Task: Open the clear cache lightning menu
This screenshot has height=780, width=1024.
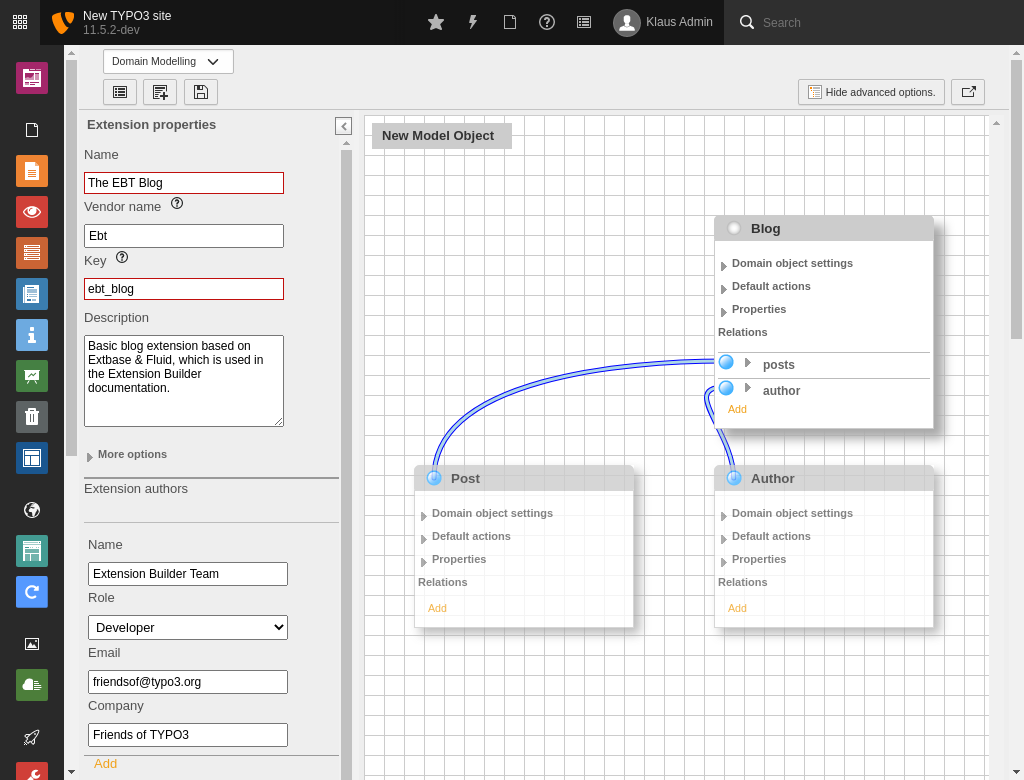Action: coord(472,21)
